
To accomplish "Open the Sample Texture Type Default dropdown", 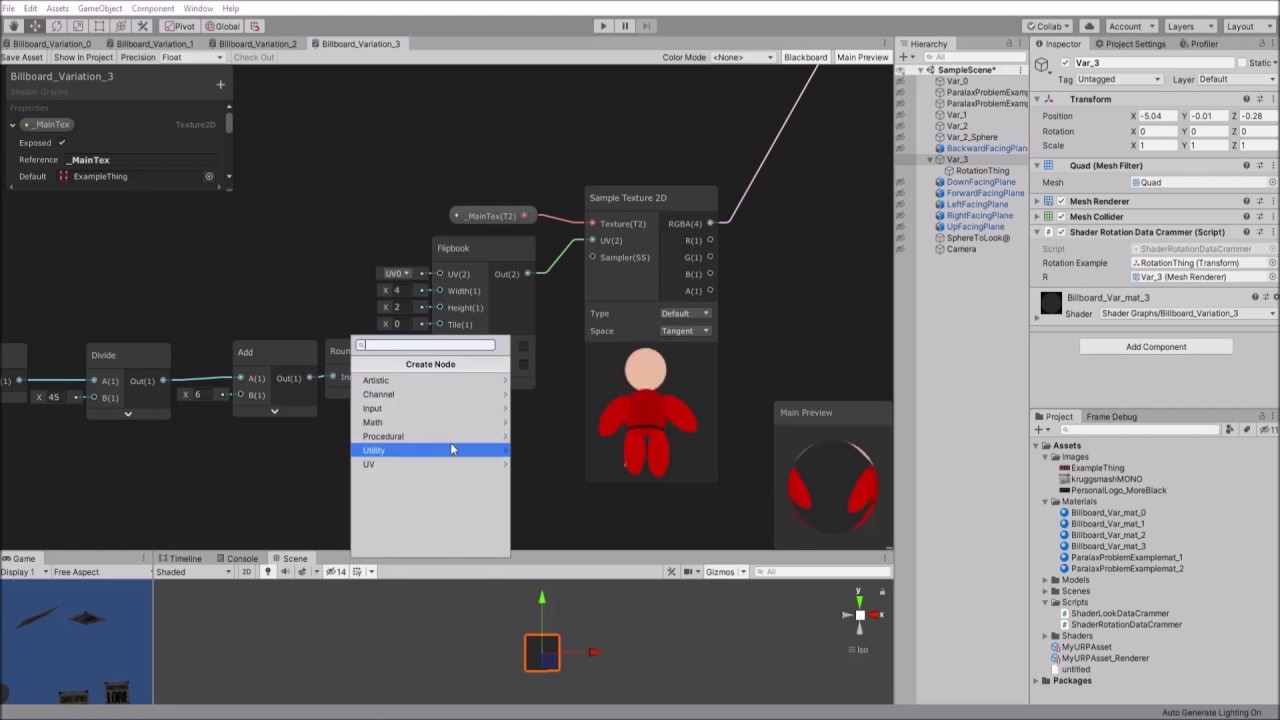I will [x=685, y=313].
